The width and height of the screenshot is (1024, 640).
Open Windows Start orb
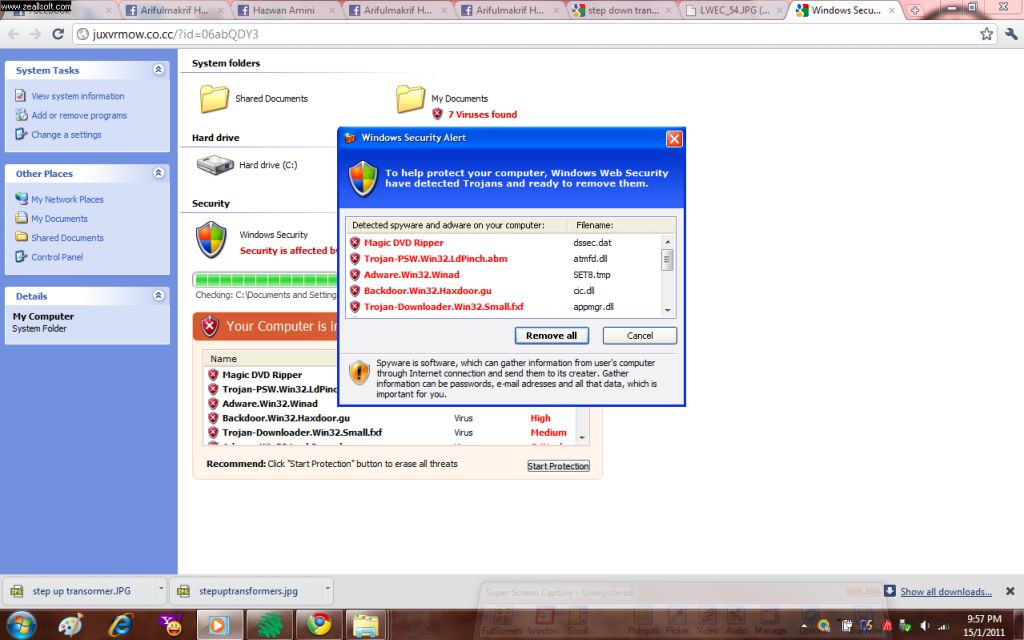click(21, 625)
